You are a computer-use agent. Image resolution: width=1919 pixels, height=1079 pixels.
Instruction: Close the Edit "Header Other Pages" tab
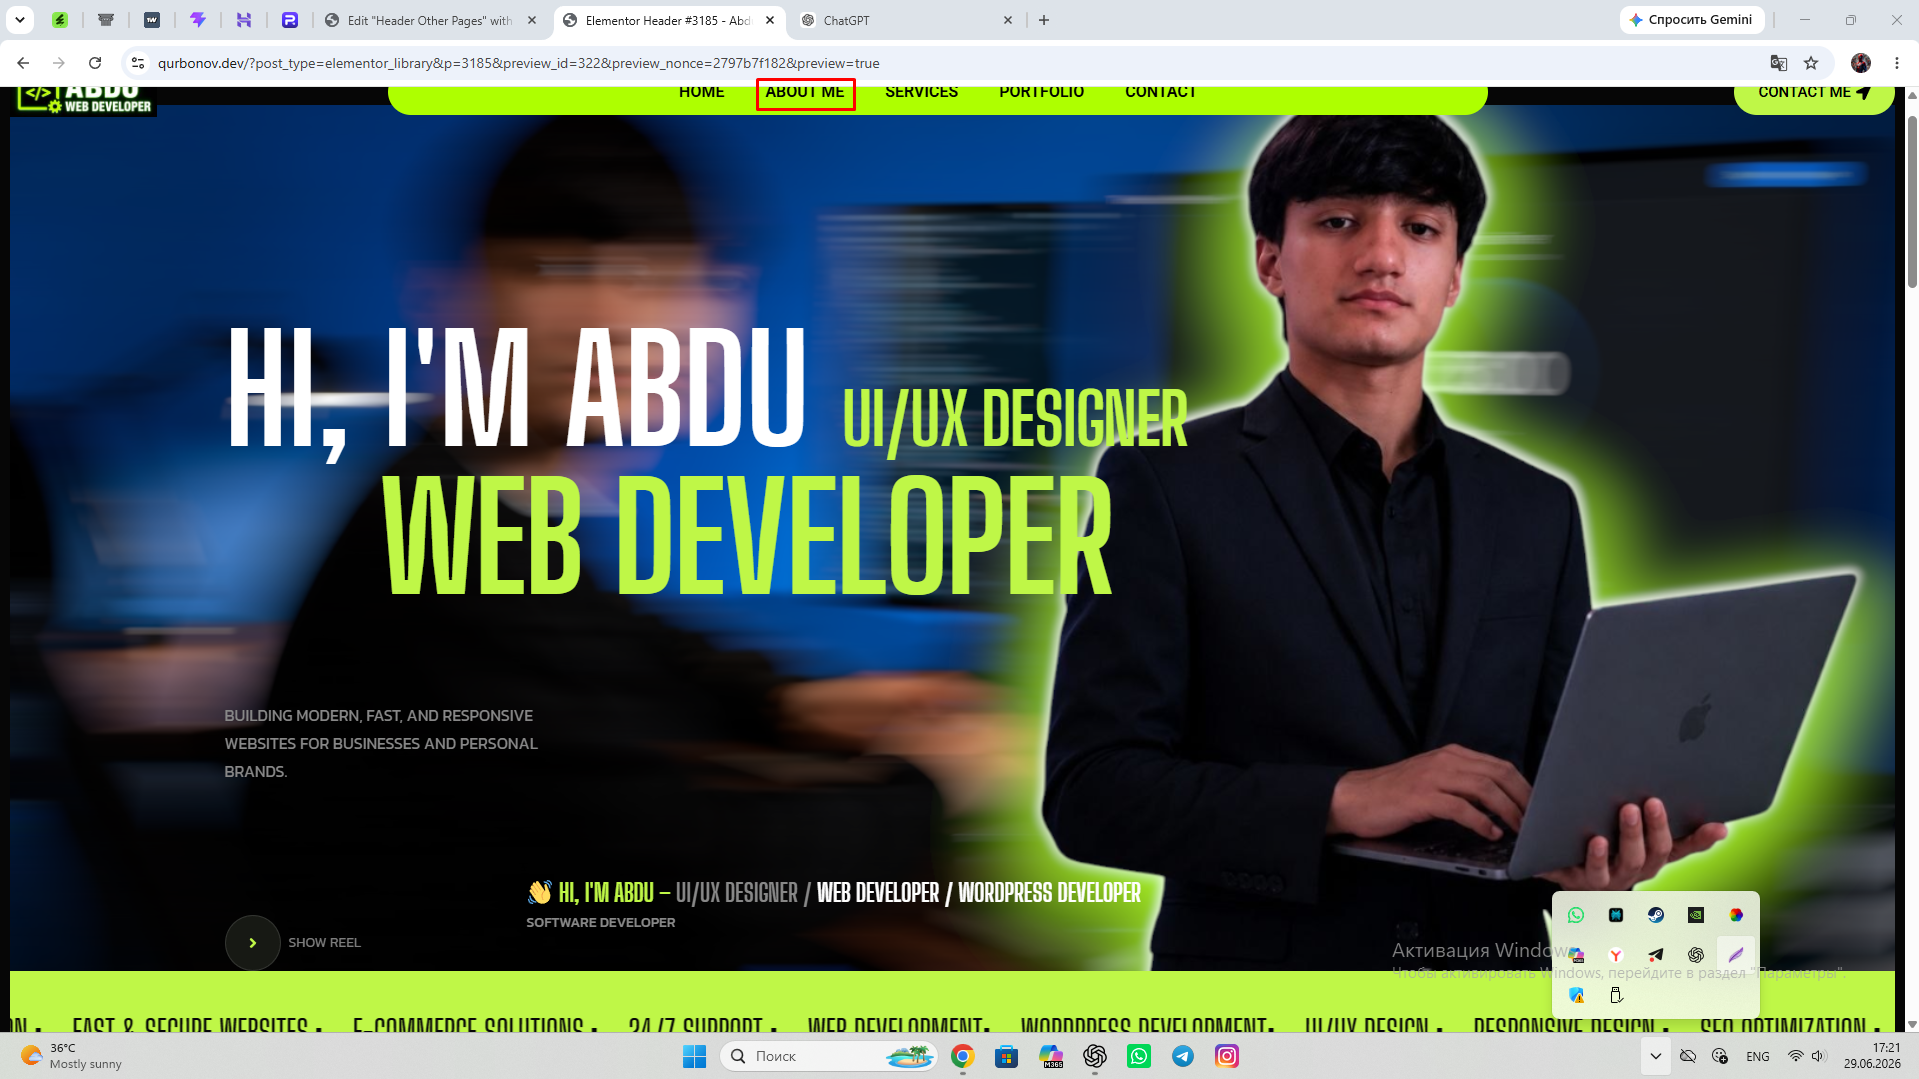532,20
